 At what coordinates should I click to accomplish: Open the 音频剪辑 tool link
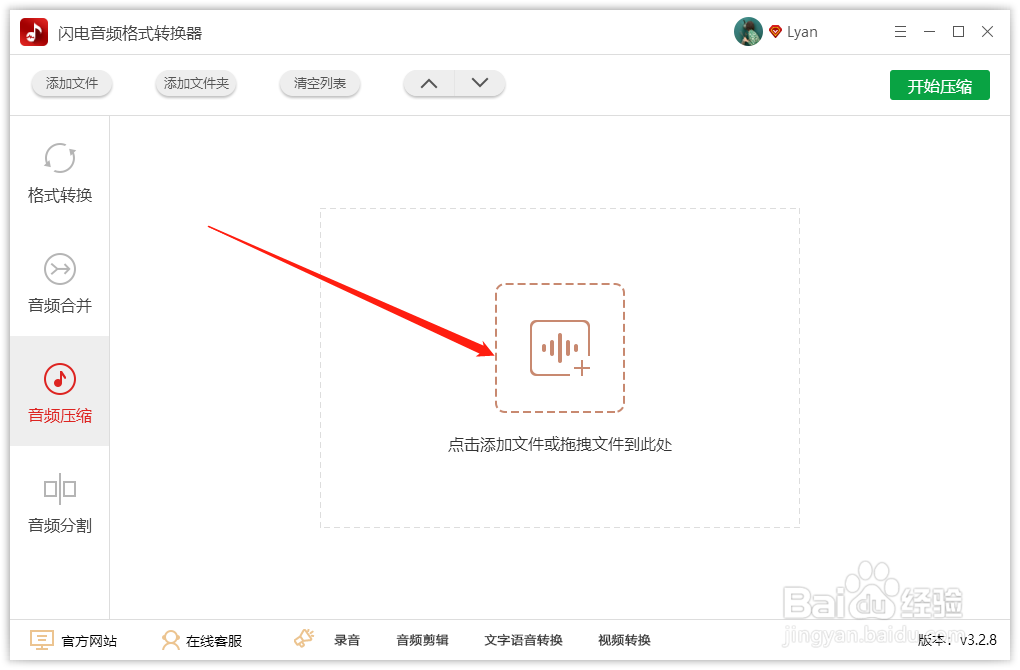click(x=422, y=640)
